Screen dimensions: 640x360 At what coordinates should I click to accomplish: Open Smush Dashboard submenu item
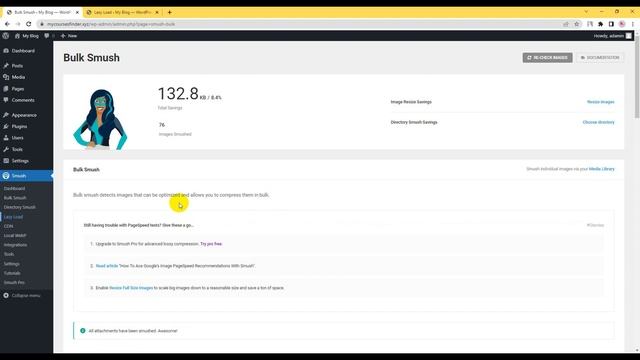click(14, 189)
